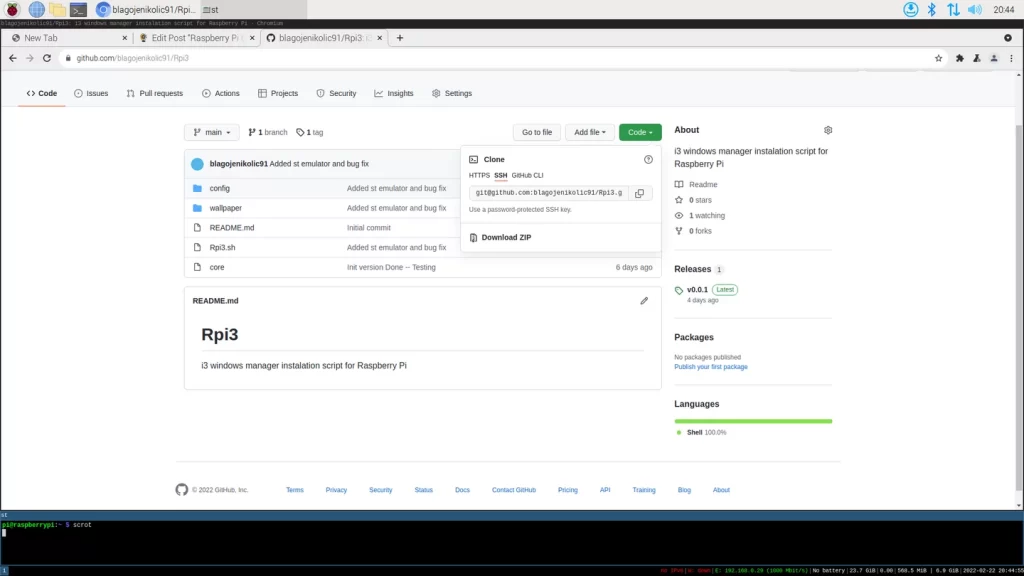Open the Terms footer link

295,490
